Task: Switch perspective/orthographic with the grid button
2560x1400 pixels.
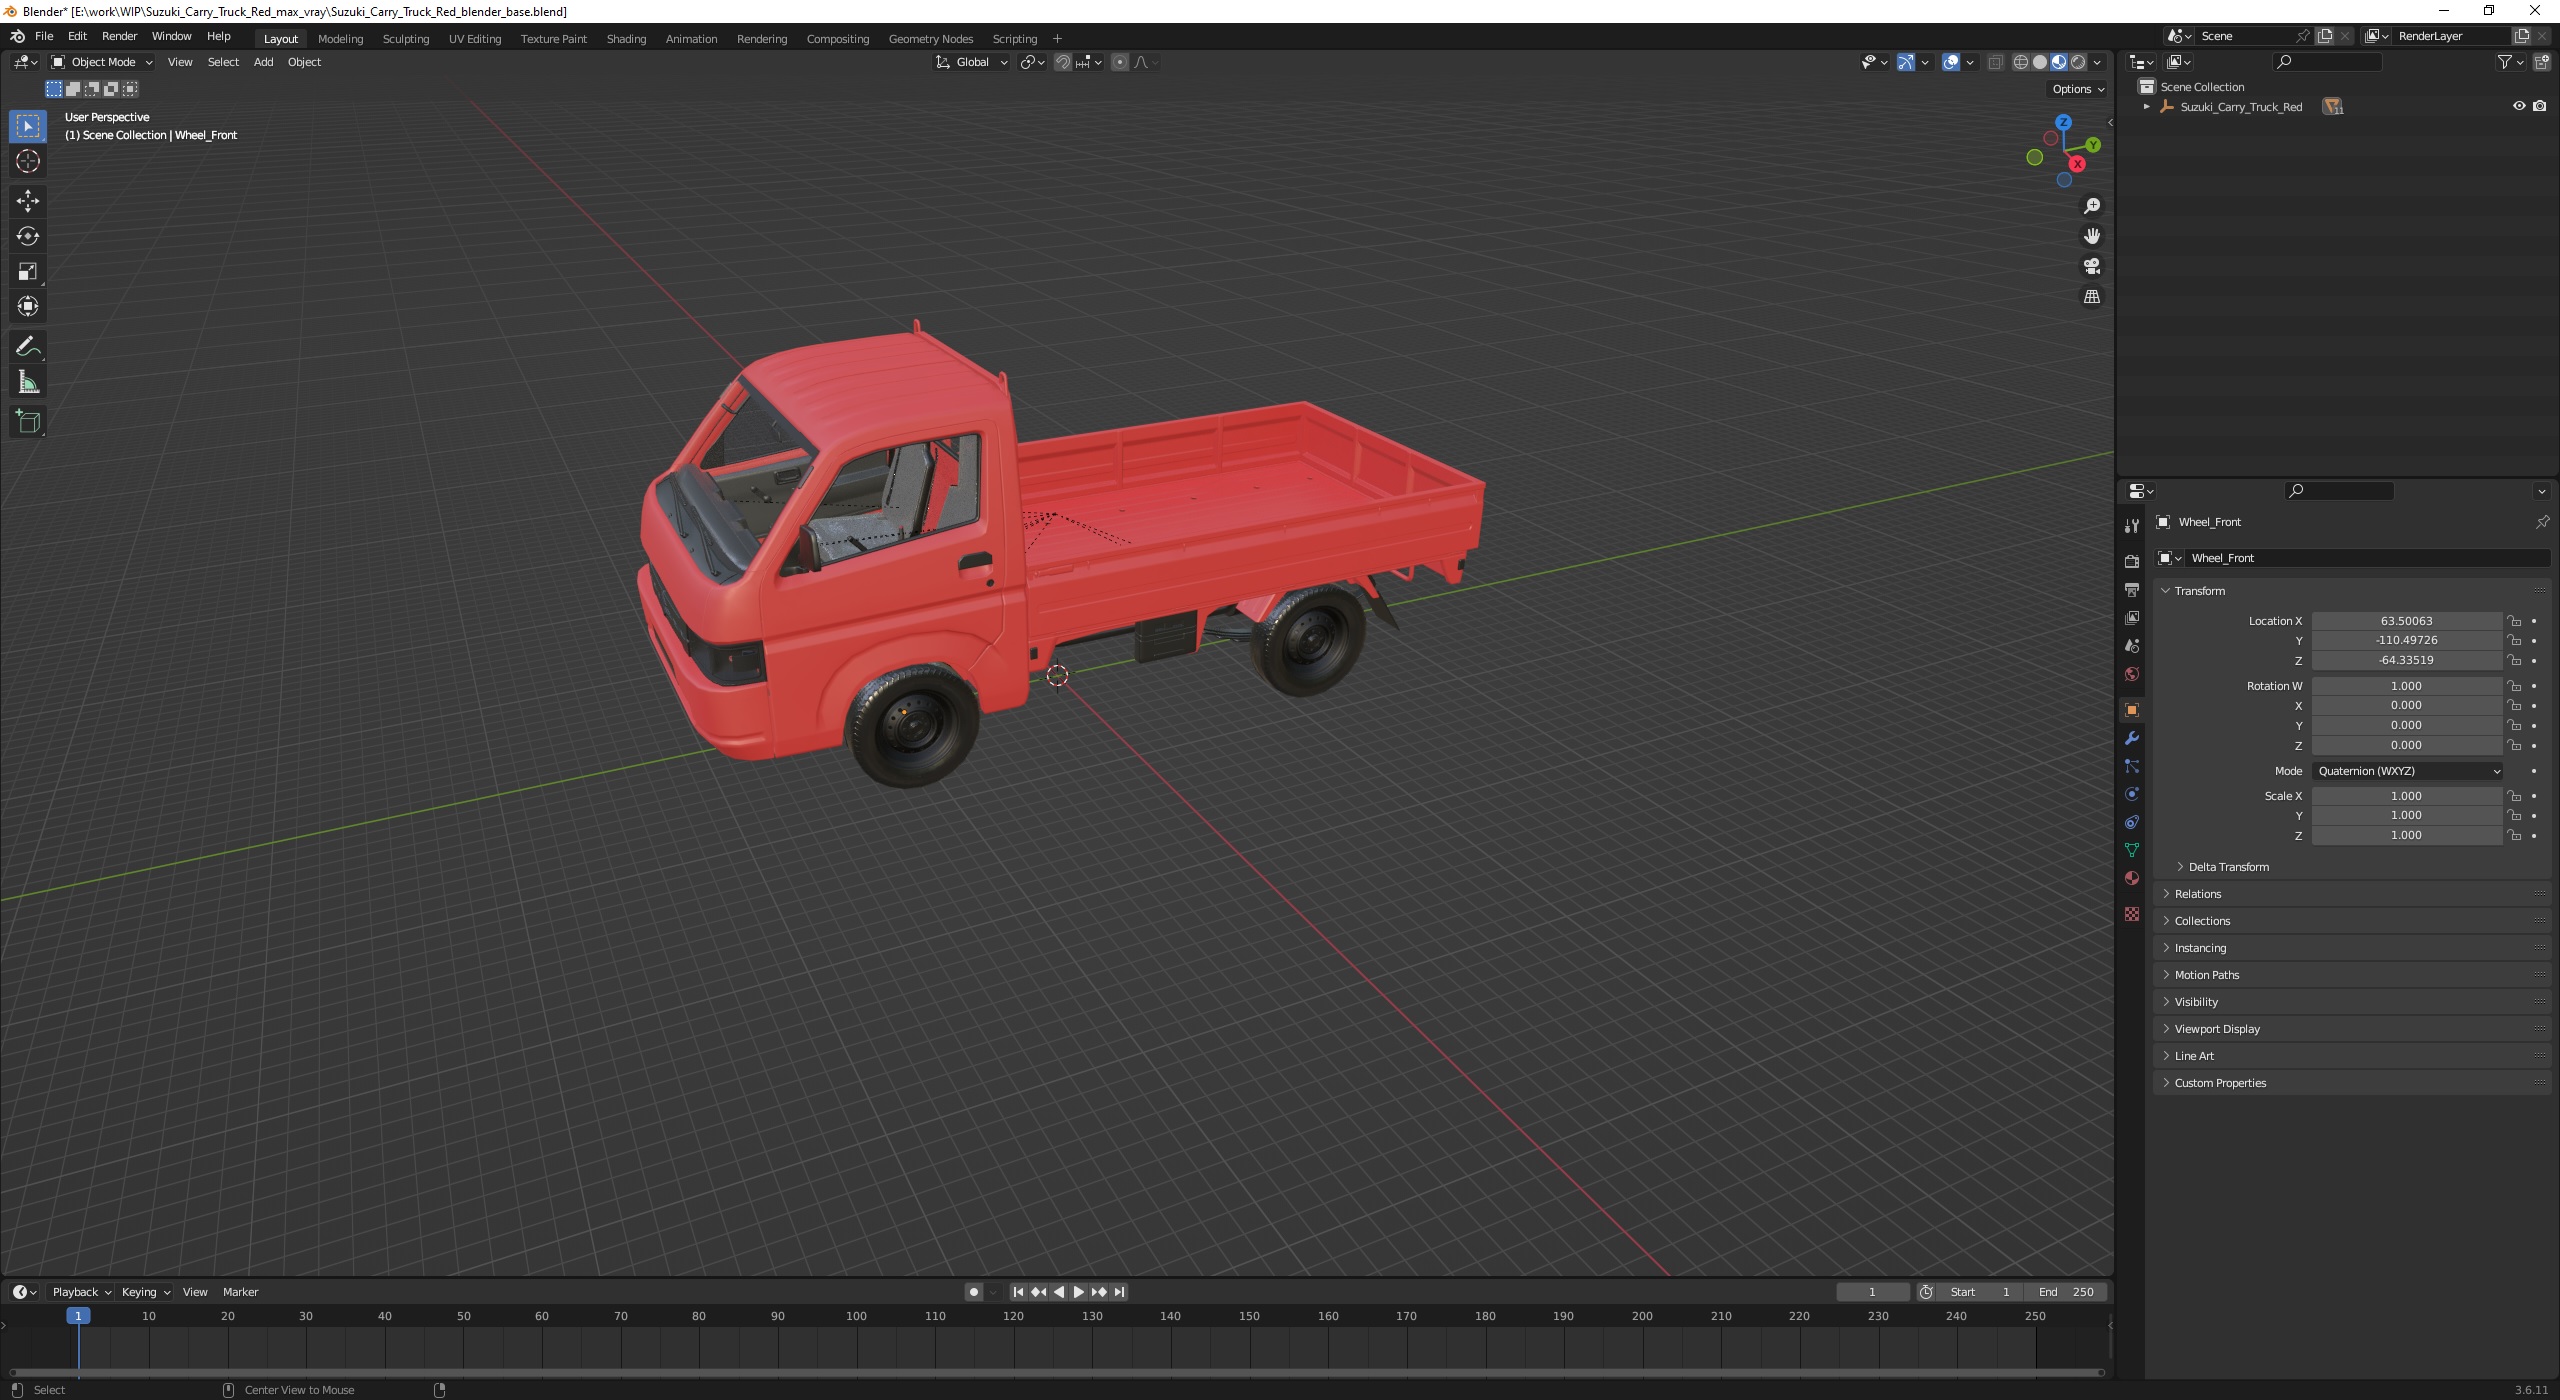Action: coord(2092,297)
